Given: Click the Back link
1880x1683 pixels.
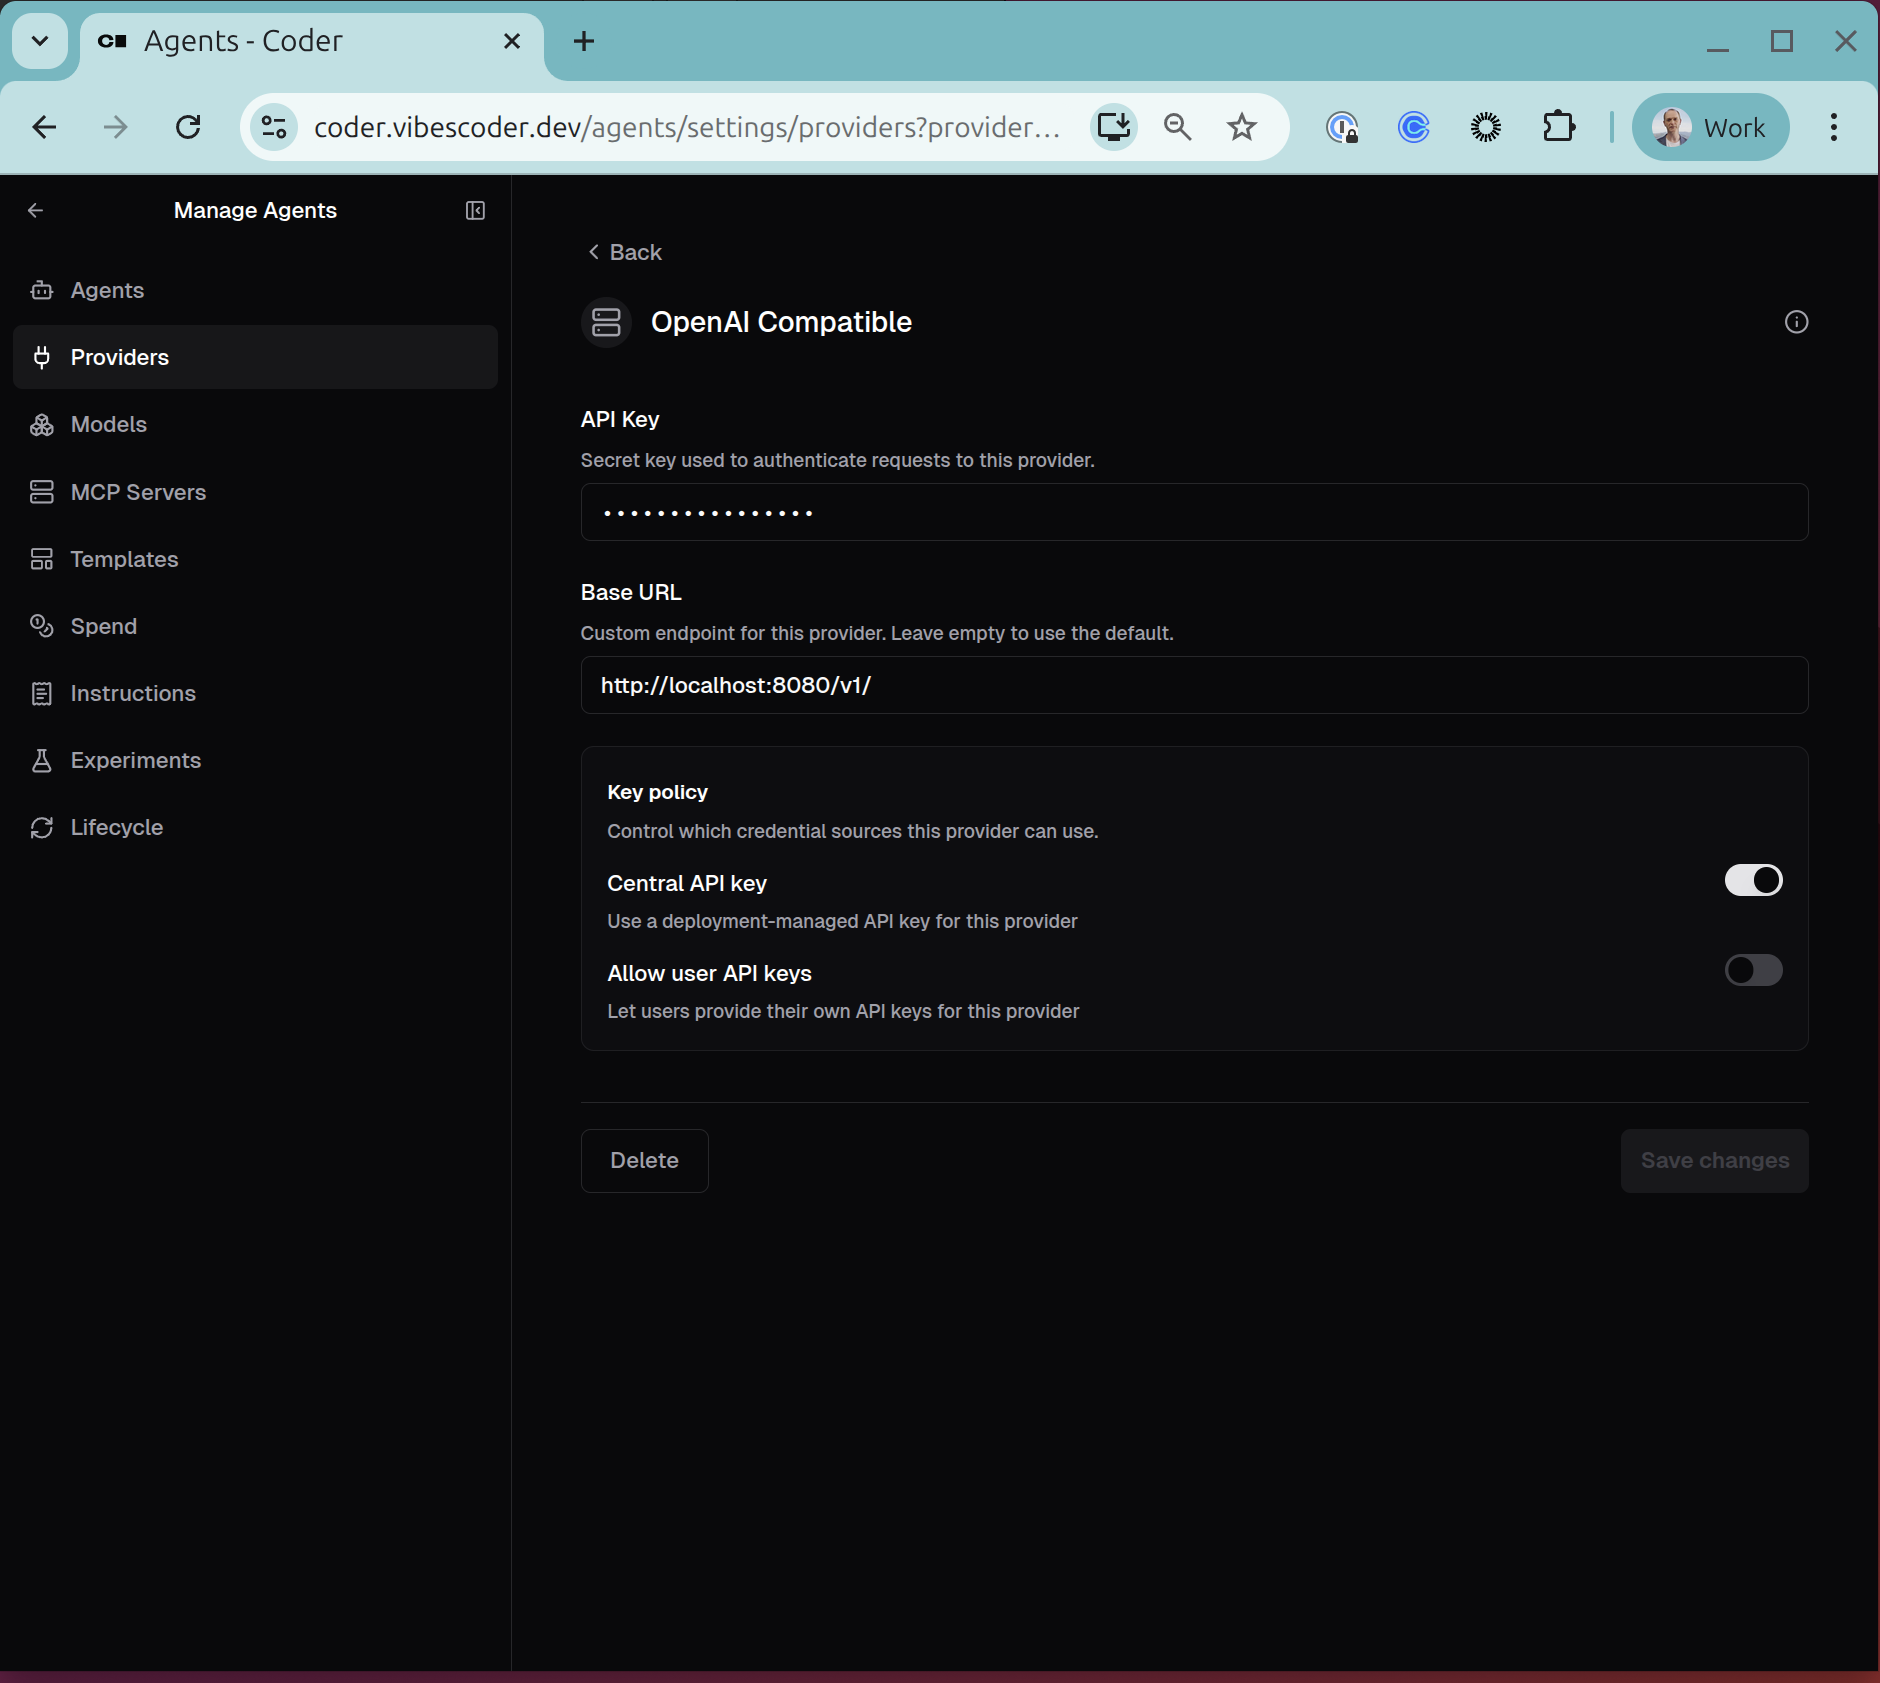Looking at the screenshot, I should (624, 252).
